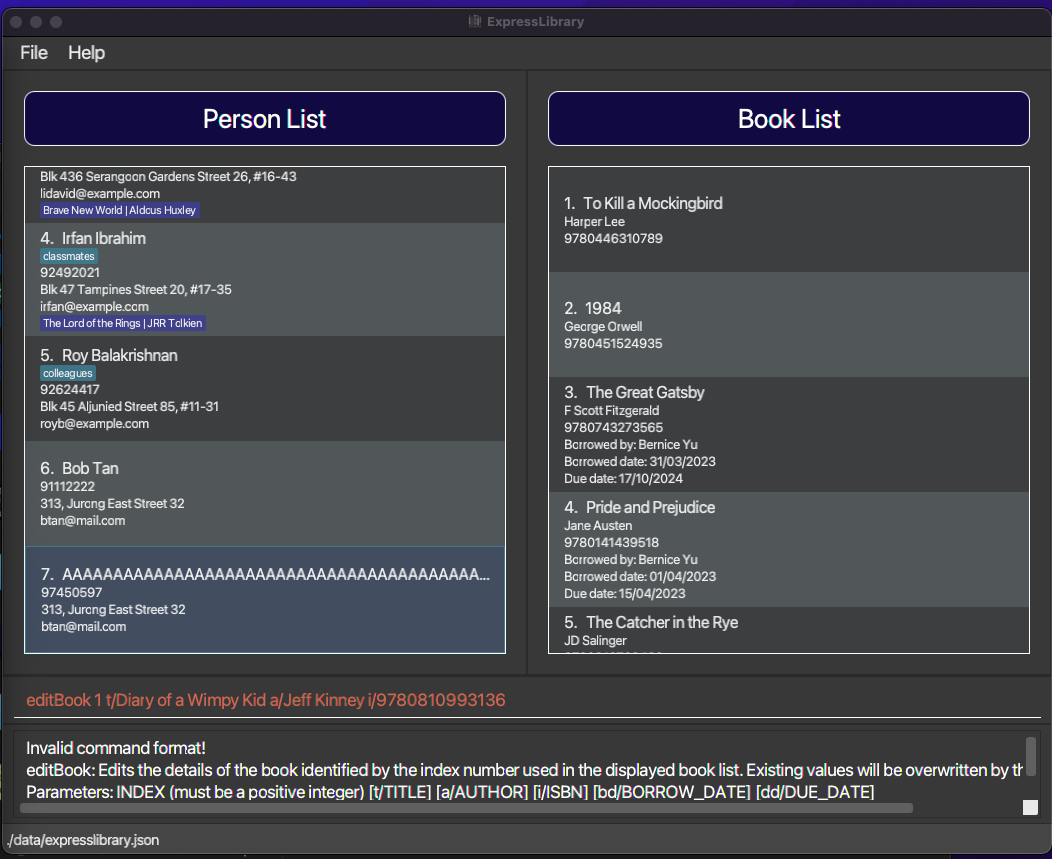Viewport: 1052px width, 859px height.
Task: Click ISBN 9780743273565
Action: point(613,427)
